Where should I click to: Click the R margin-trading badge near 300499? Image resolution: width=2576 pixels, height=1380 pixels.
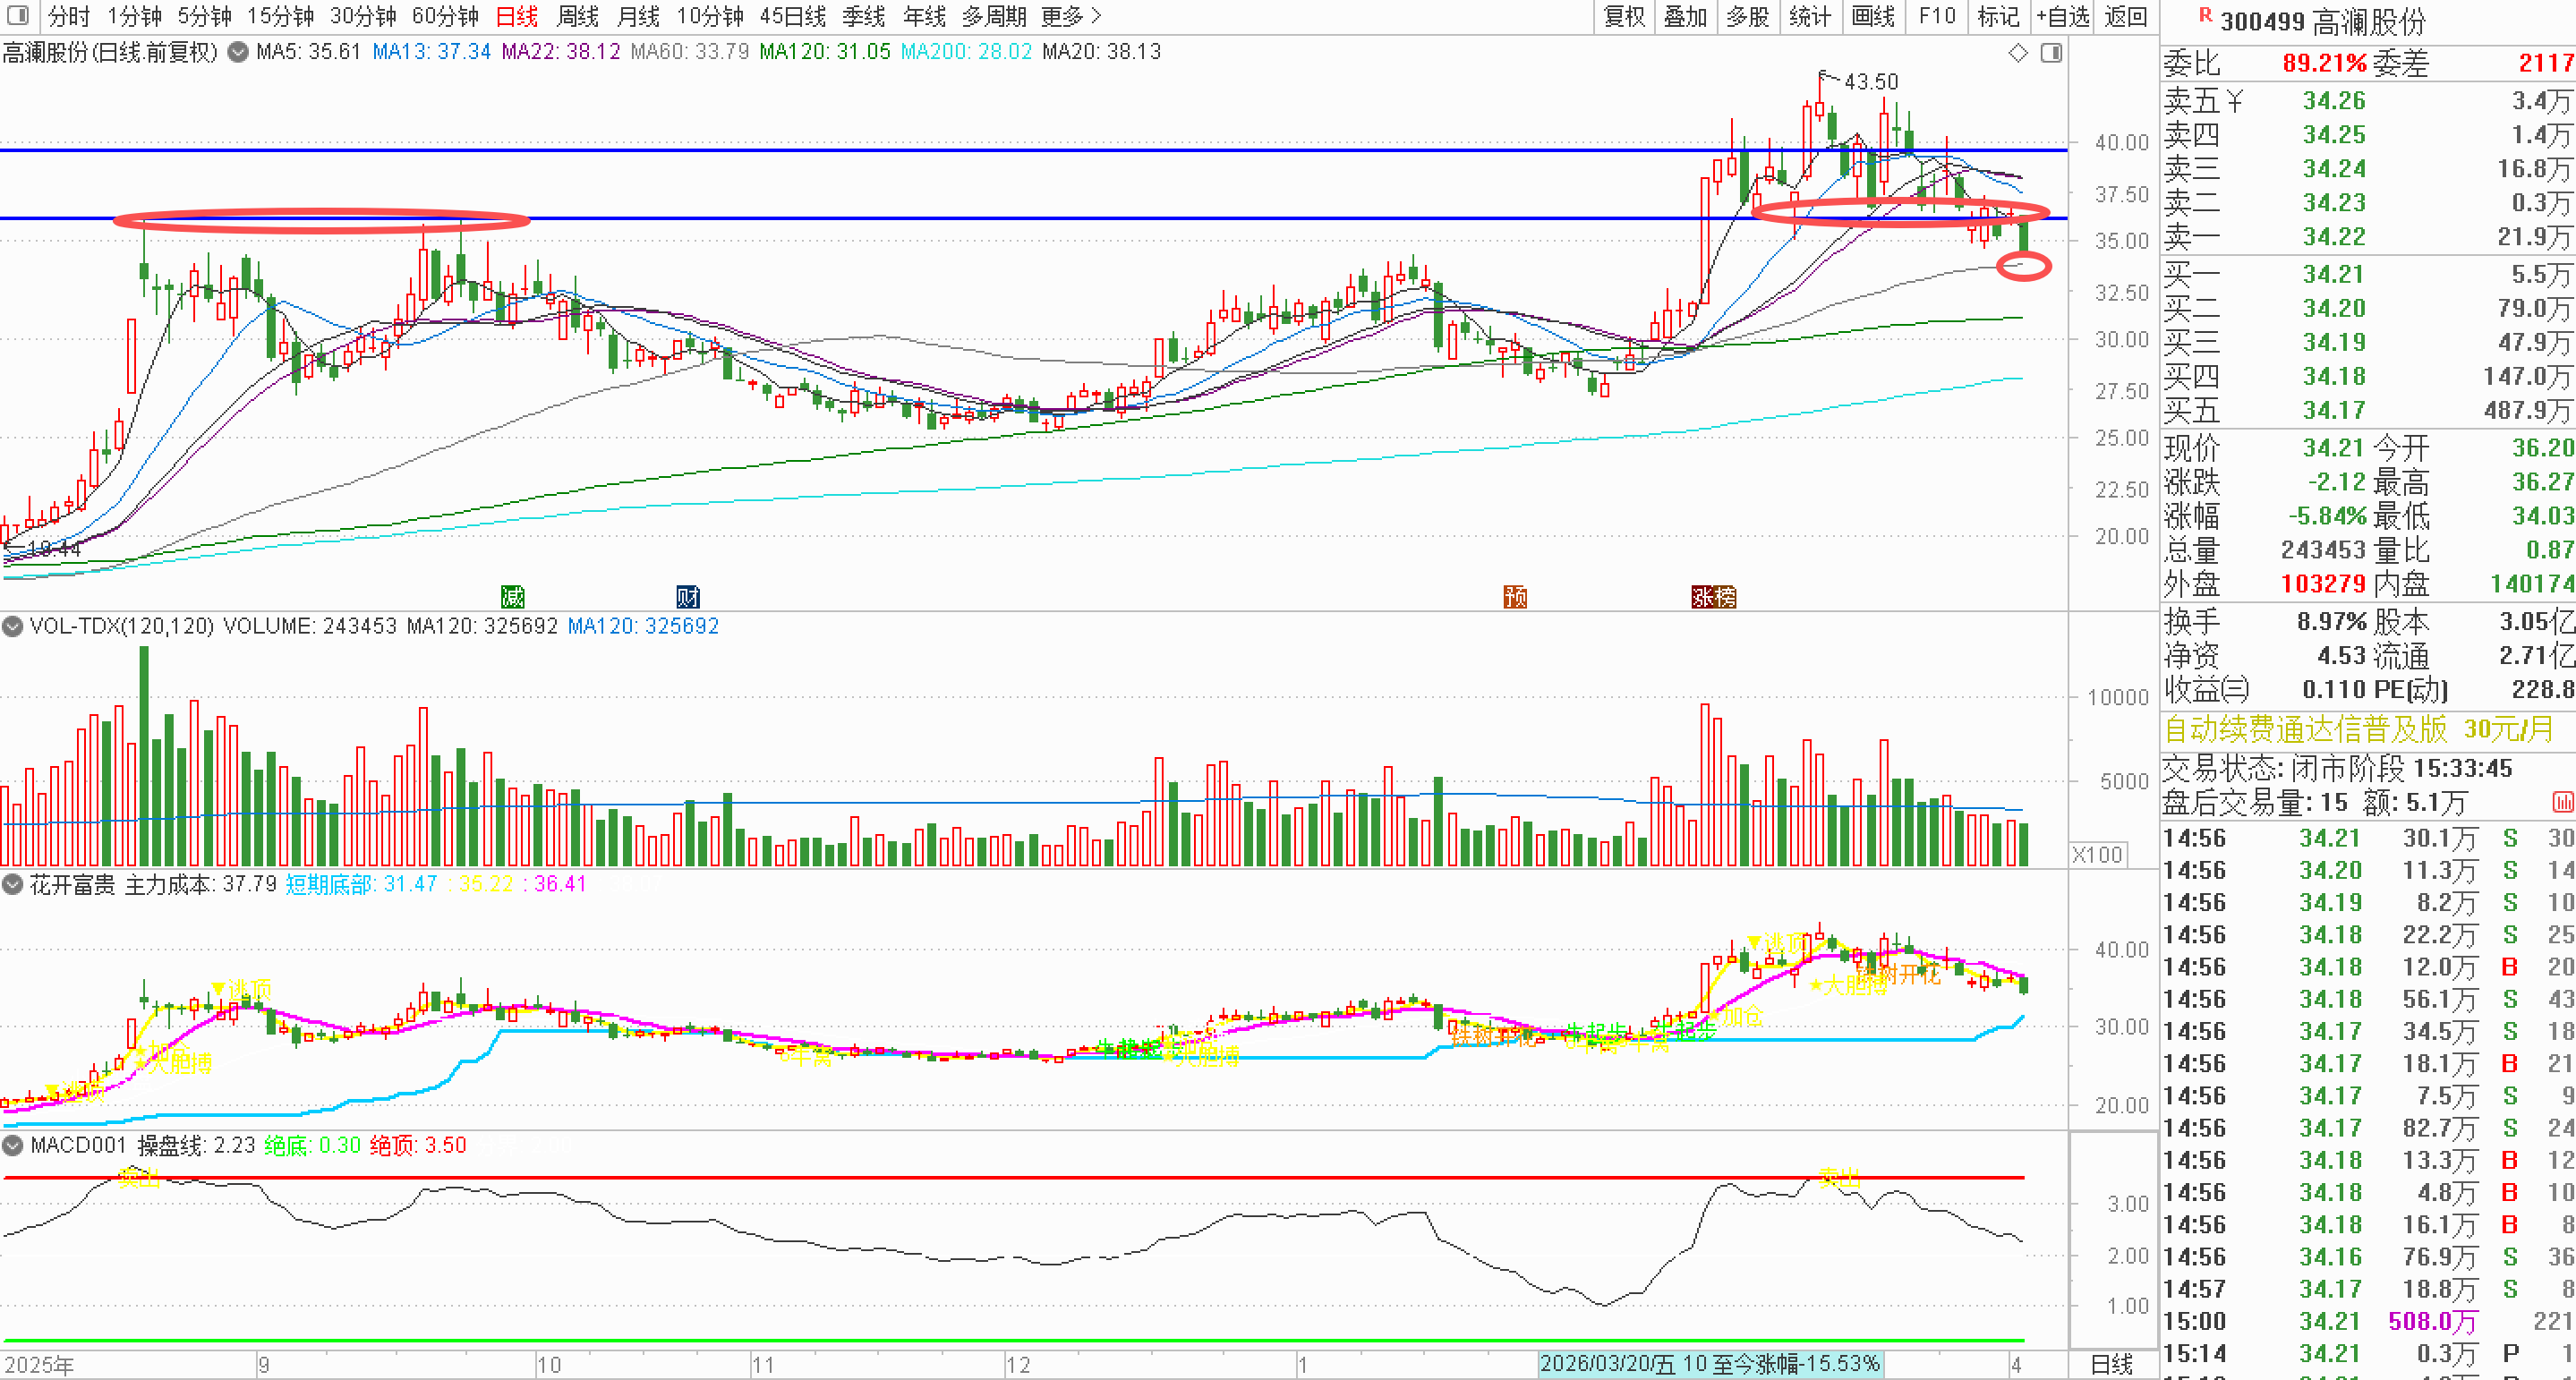click(2205, 15)
